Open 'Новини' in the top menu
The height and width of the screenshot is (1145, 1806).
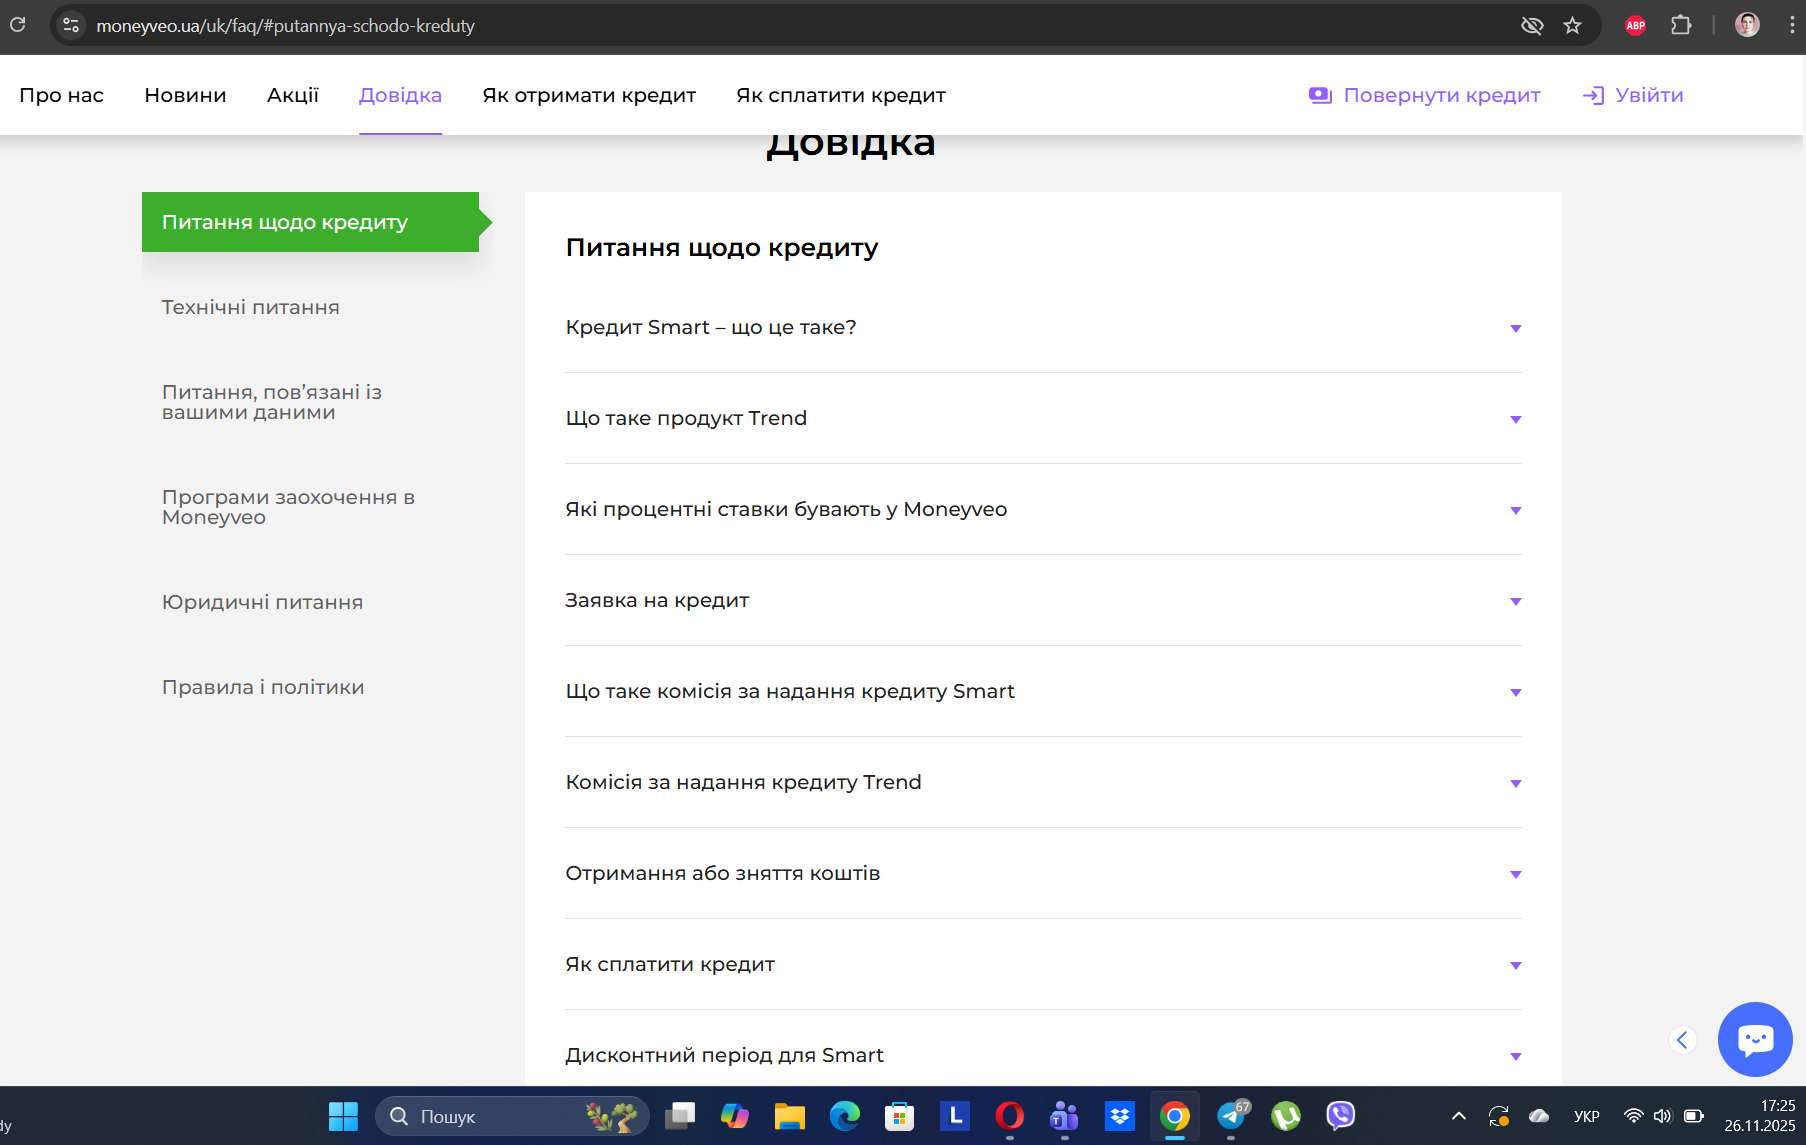[x=185, y=95]
